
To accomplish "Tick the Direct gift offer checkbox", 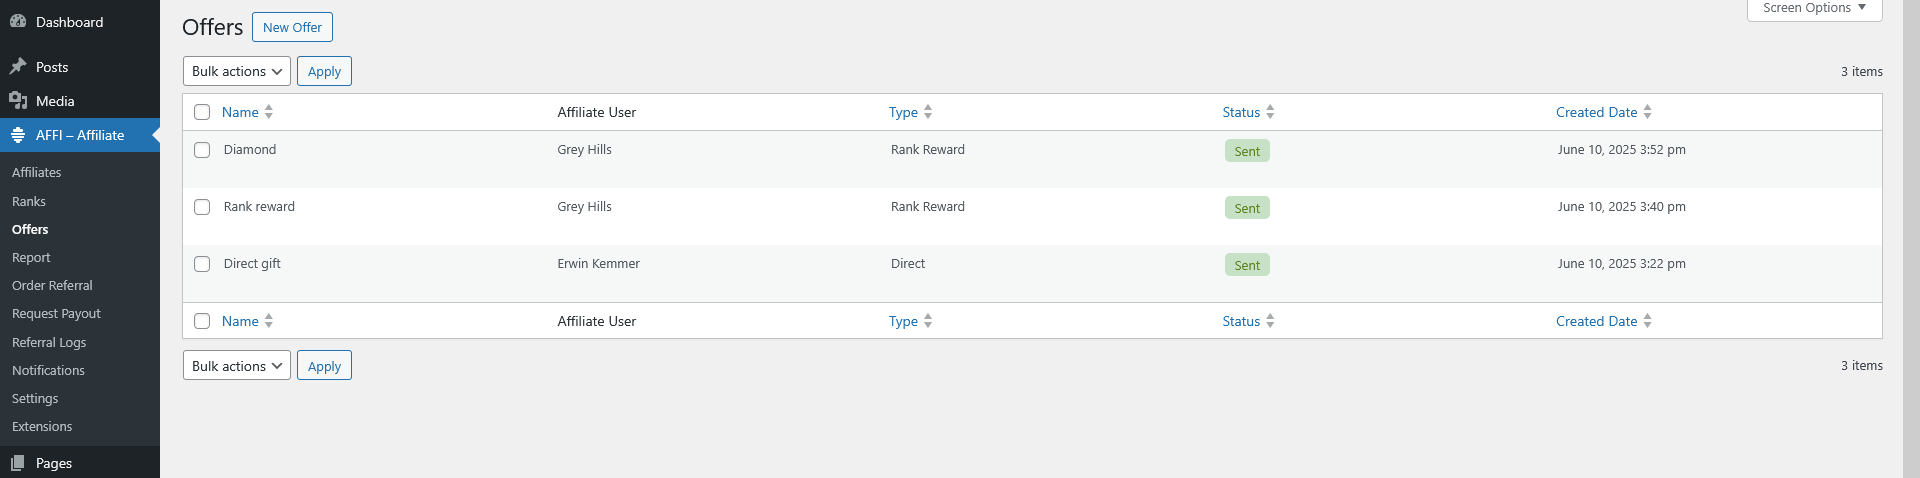I will point(202,264).
